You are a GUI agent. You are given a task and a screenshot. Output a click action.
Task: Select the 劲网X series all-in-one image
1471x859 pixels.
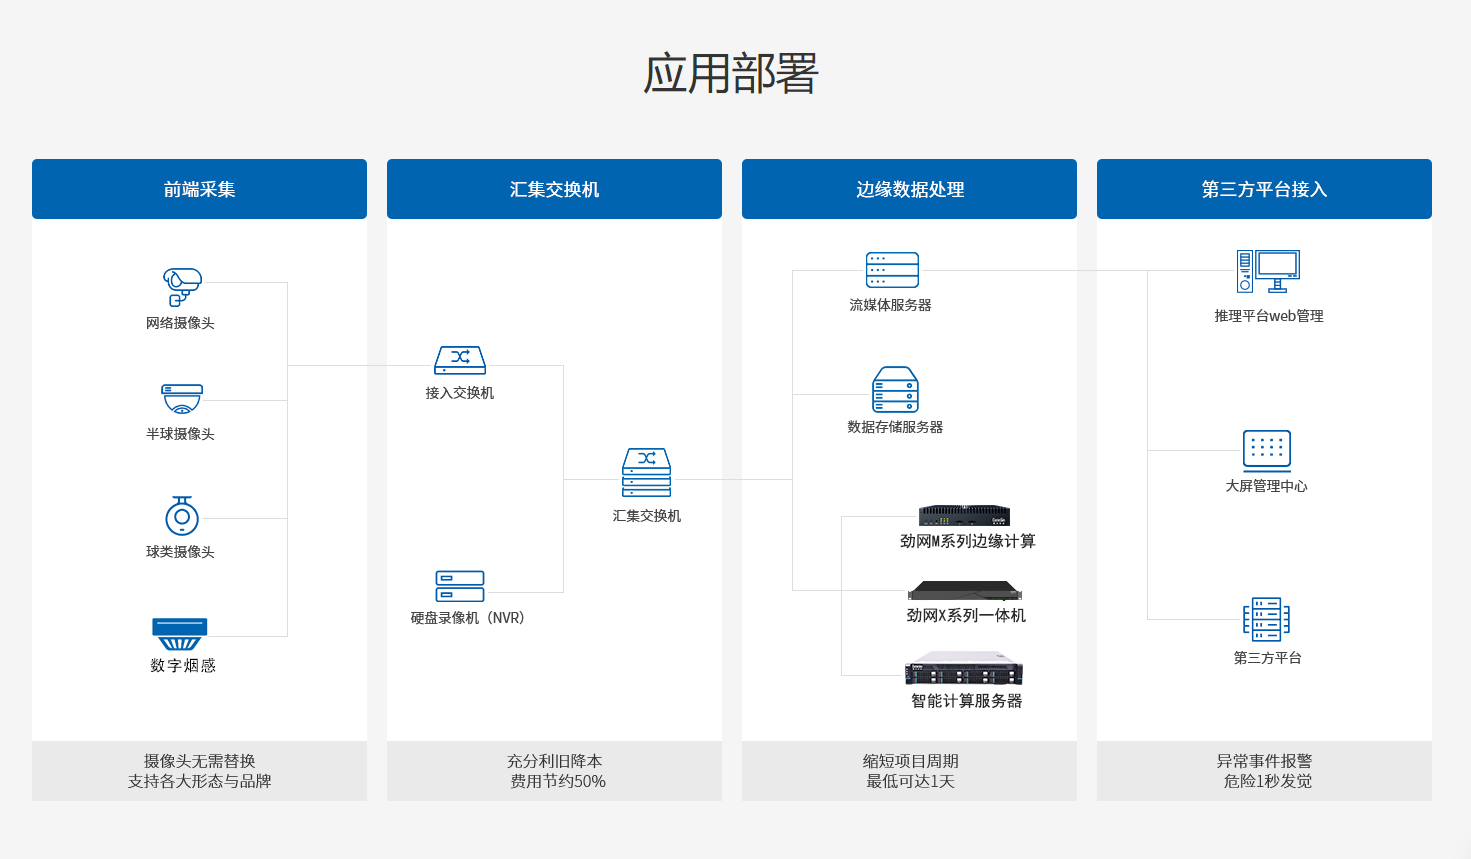965,591
